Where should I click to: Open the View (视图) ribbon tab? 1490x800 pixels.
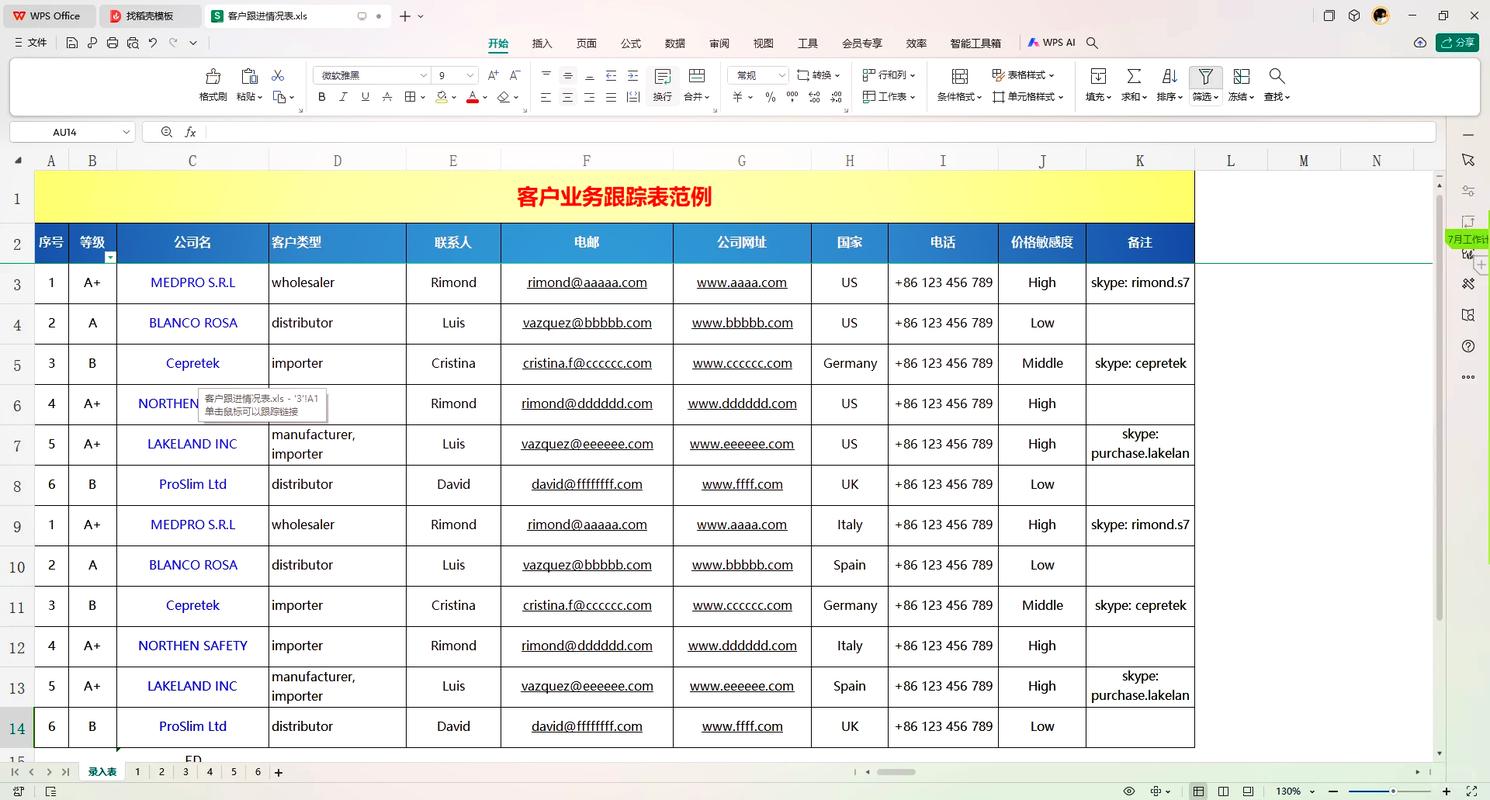763,43
